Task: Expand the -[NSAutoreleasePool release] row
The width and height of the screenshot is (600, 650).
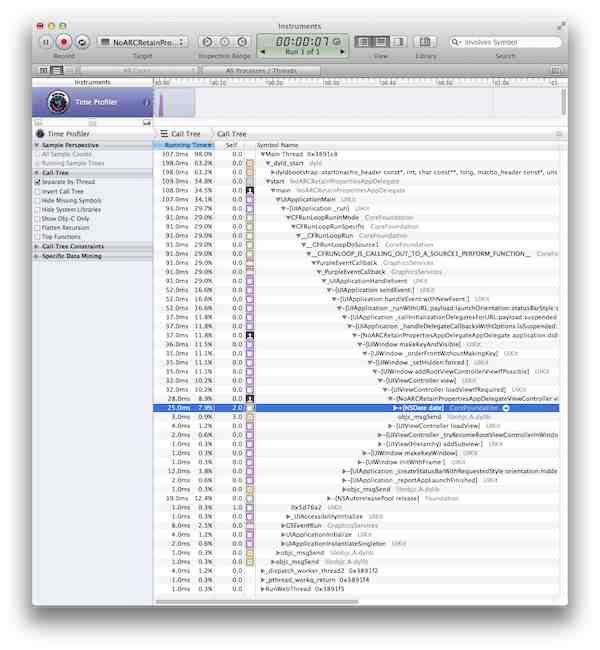Action: (x=329, y=498)
